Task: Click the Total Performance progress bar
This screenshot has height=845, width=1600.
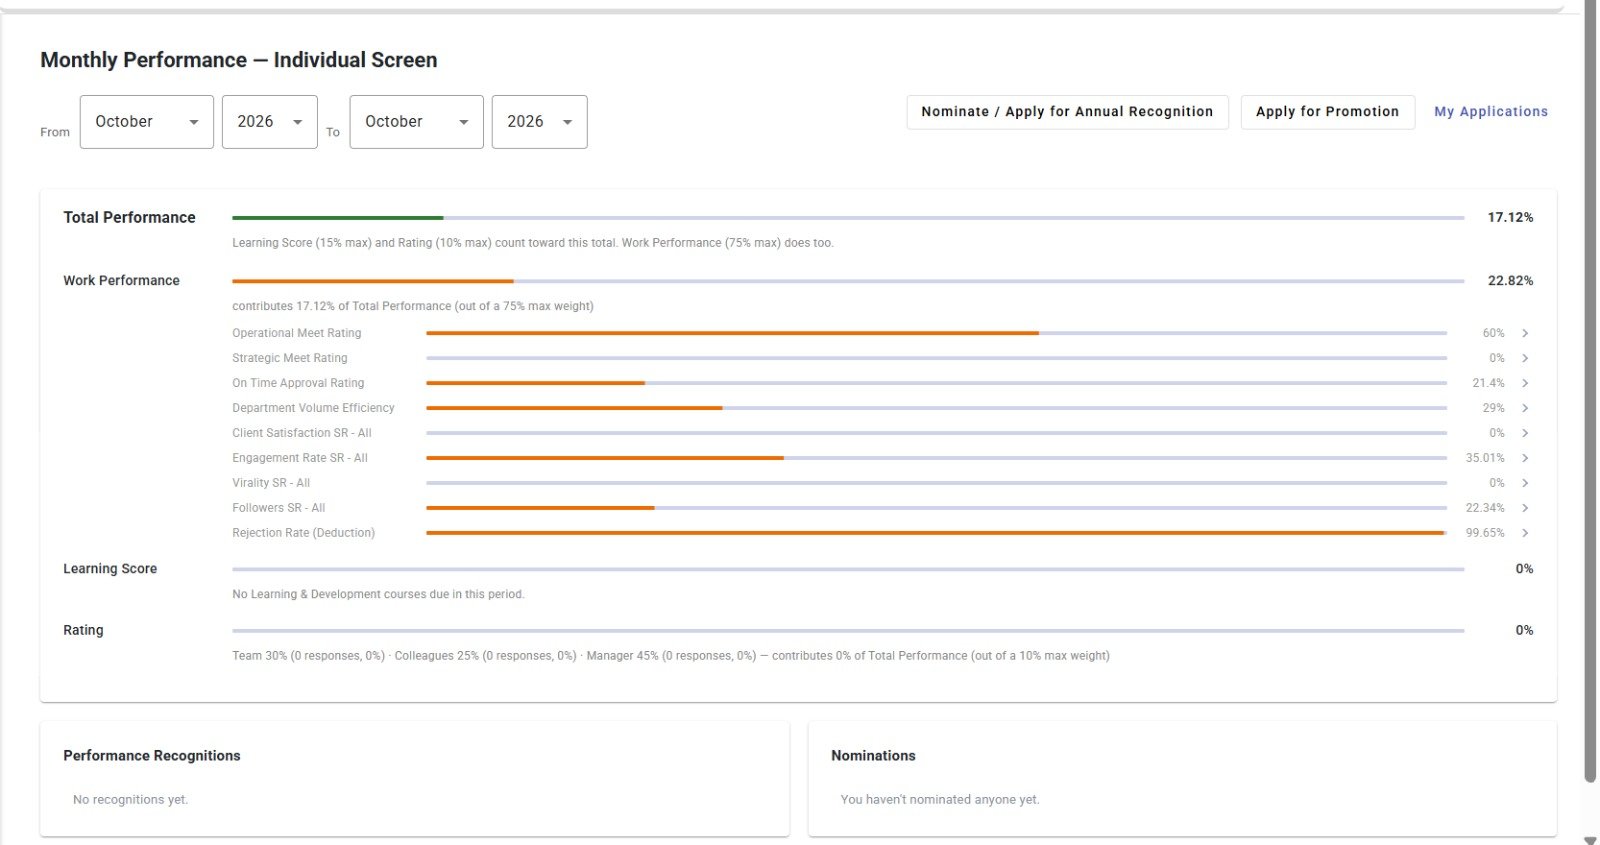Action: click(x=848, y=217)
